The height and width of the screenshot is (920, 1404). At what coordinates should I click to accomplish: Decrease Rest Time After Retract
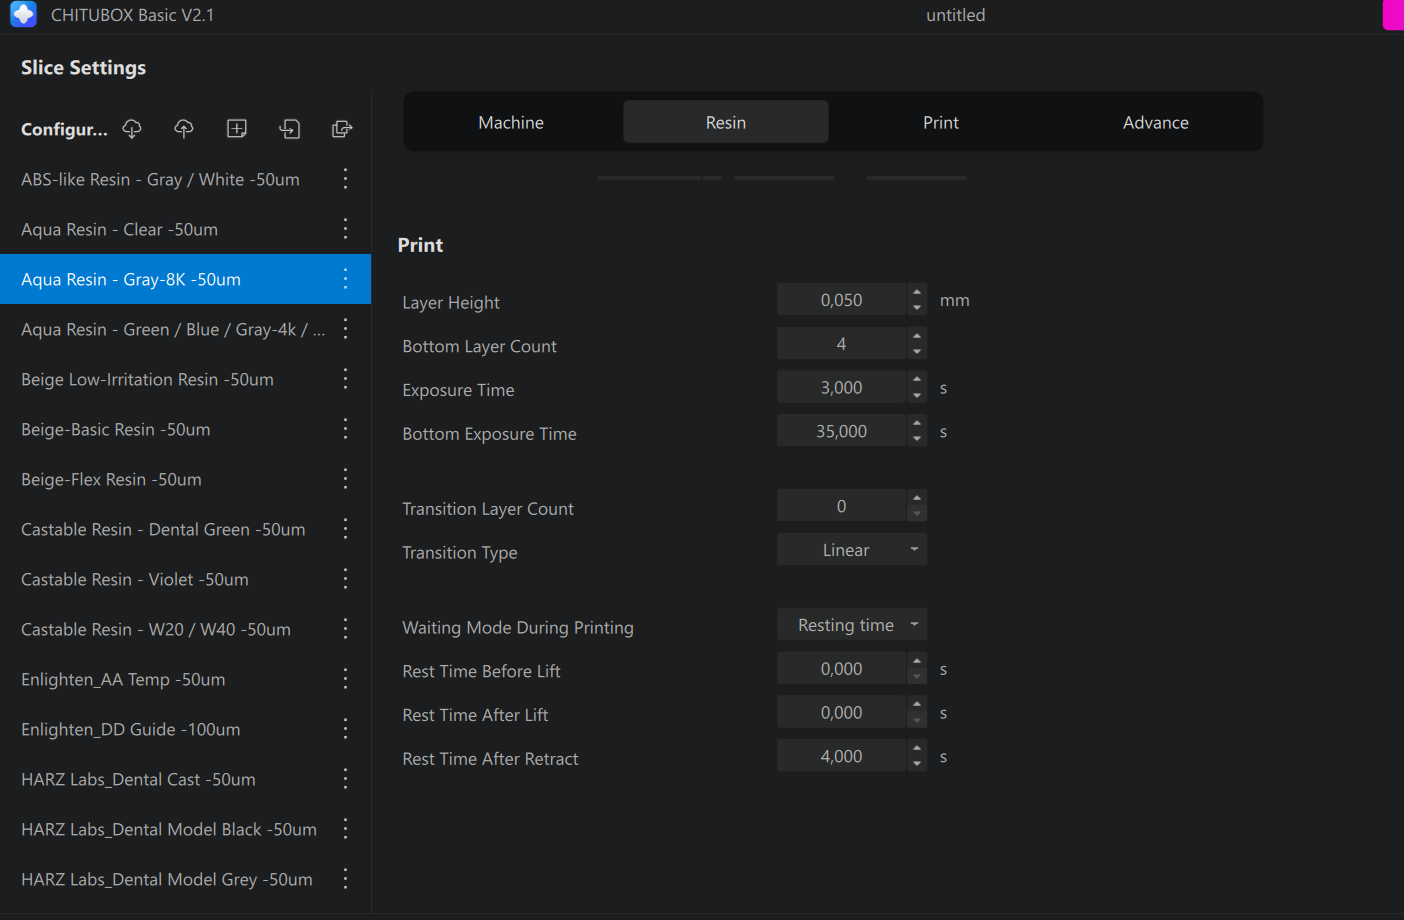917,765
